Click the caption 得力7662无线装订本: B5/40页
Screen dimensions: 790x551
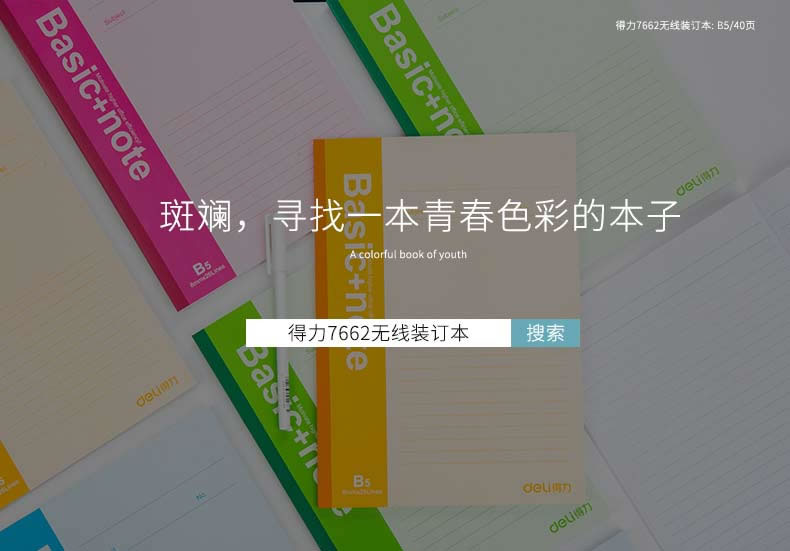tap(685, 25)
